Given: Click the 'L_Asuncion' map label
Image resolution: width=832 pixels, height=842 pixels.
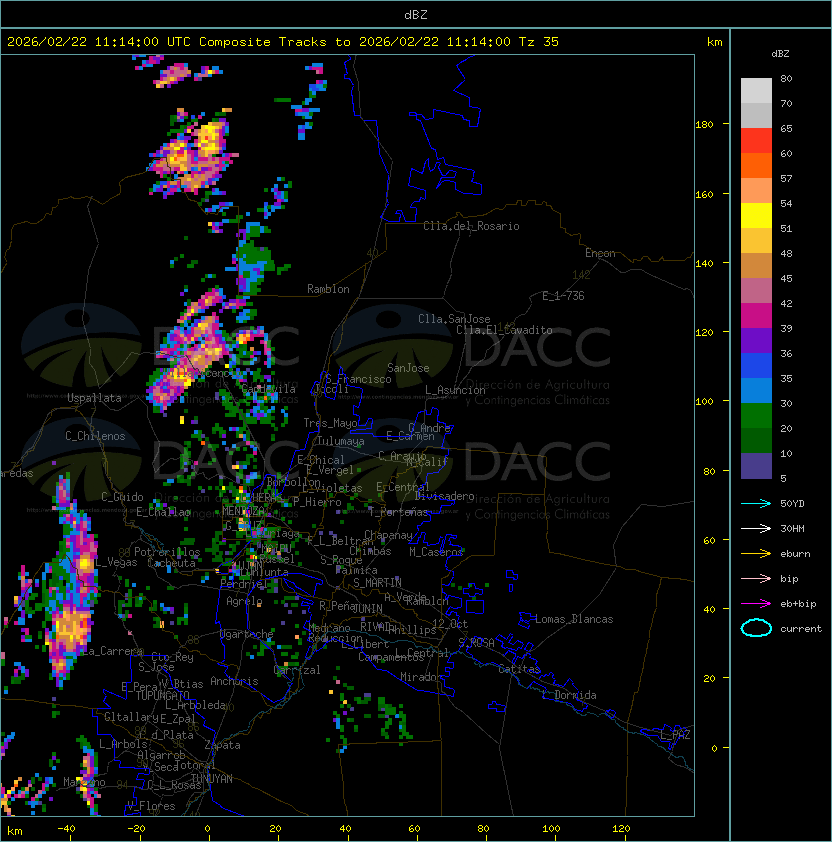Looking at the screenshot, I should tap(455, 390).
